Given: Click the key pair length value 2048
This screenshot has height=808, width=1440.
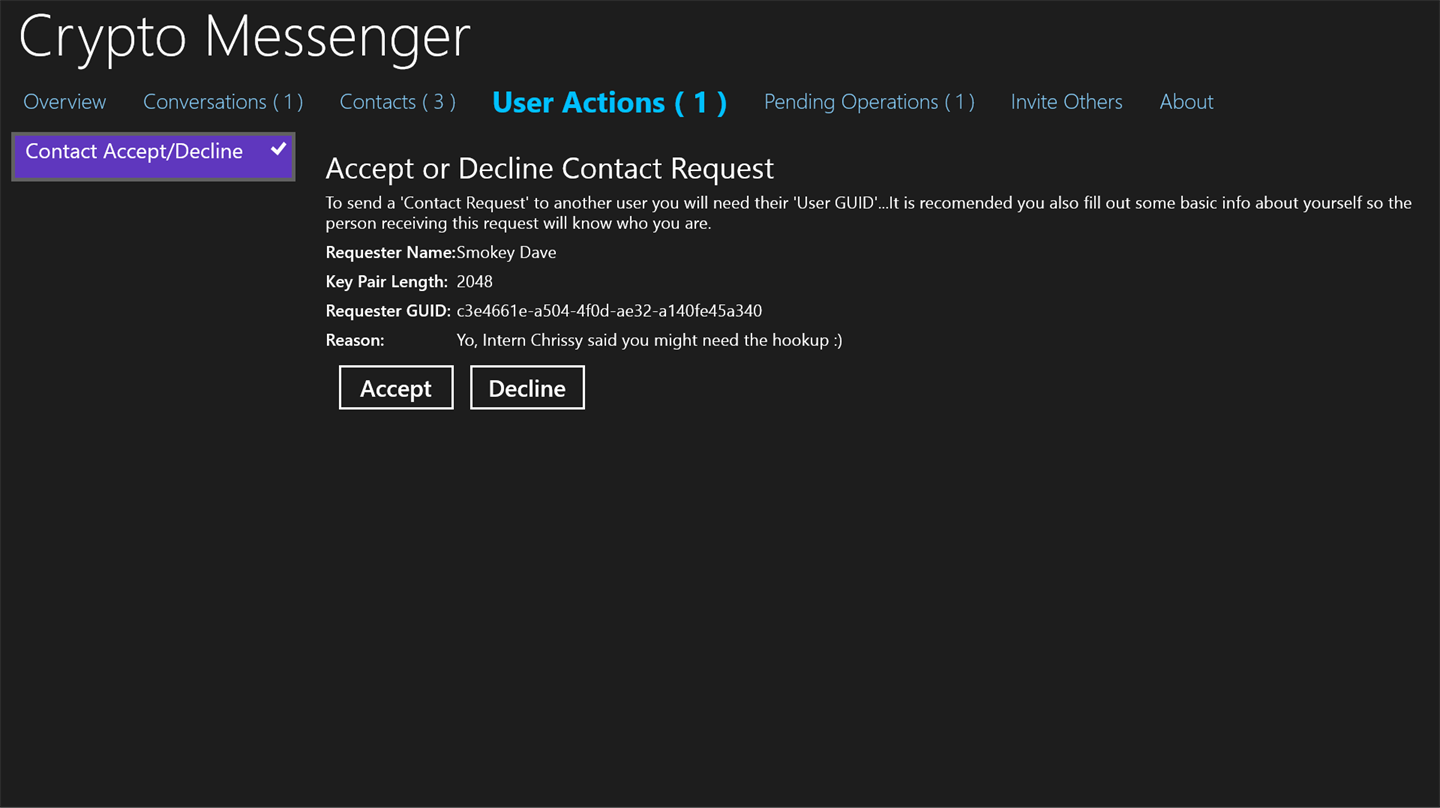Looking at the screenshot, I should coord(474,282).
